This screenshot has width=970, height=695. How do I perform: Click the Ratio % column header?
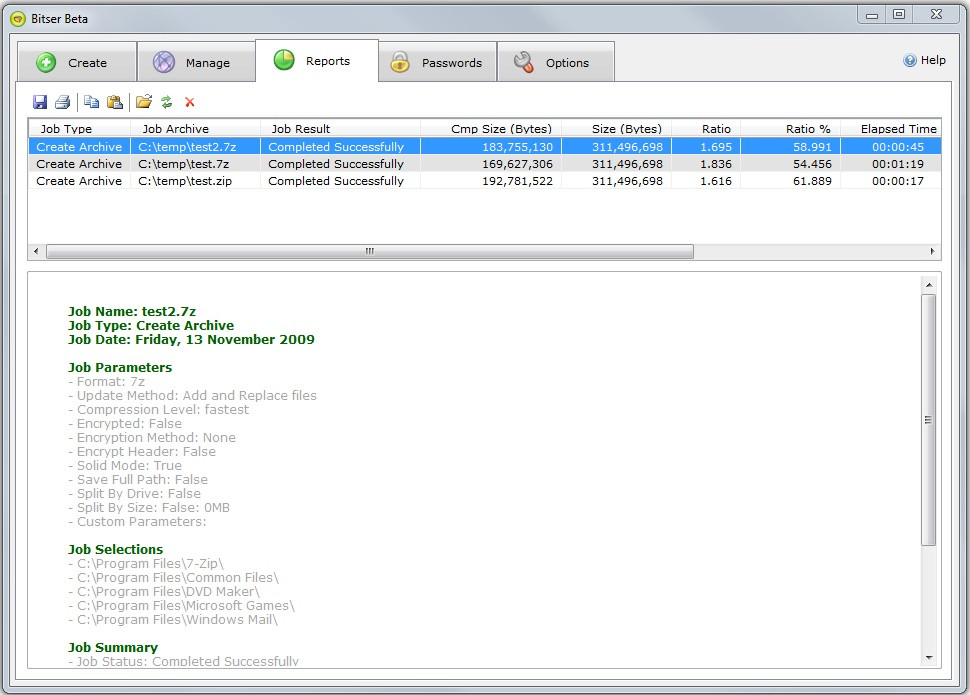pos(790,129)
